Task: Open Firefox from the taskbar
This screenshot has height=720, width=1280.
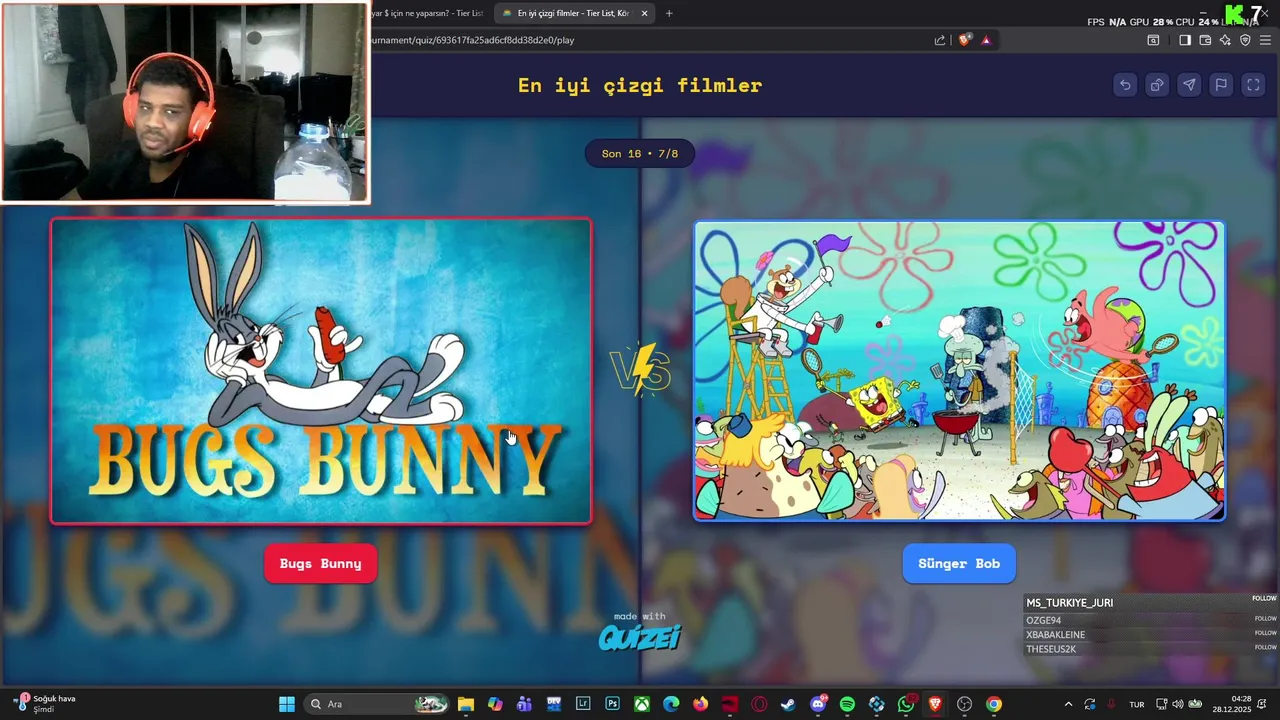Action: tap(700, 704)
